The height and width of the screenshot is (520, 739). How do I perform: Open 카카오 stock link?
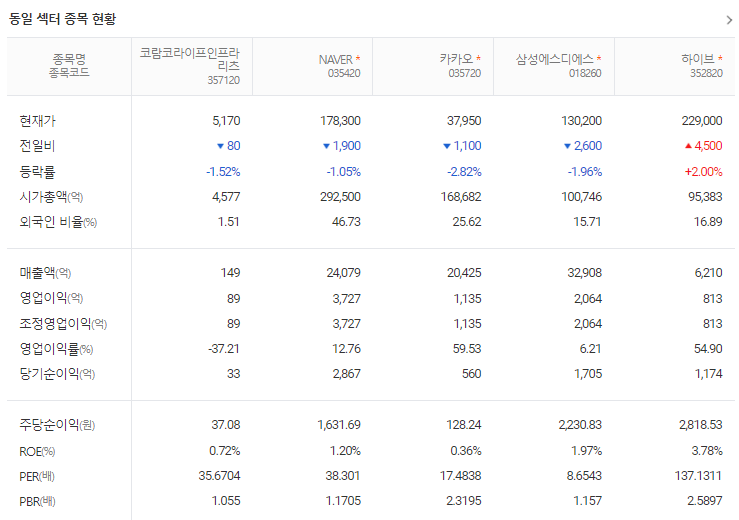click(x=456, y=59)
